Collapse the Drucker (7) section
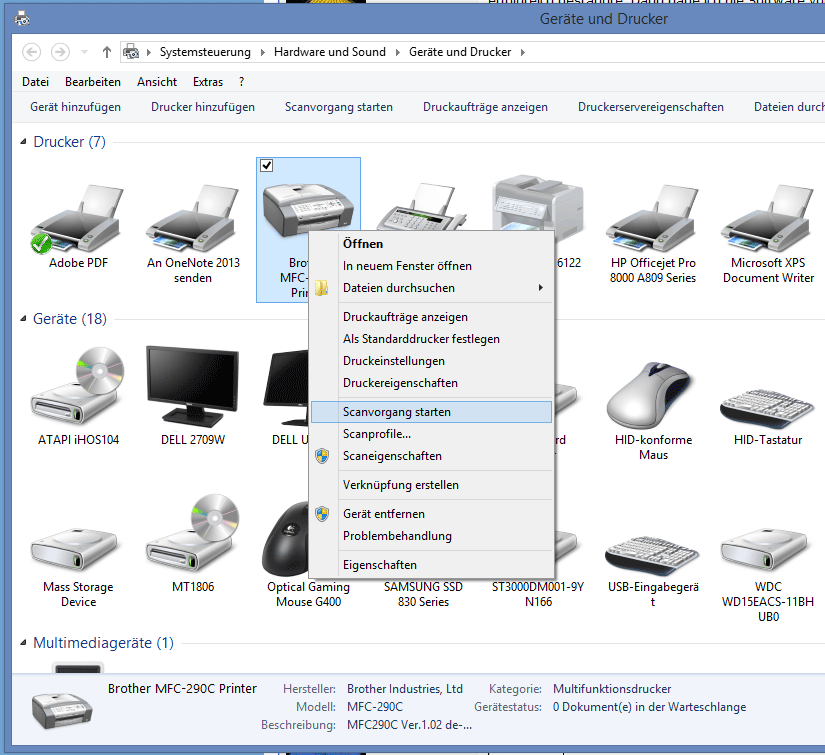 click(x=24, y=142)
